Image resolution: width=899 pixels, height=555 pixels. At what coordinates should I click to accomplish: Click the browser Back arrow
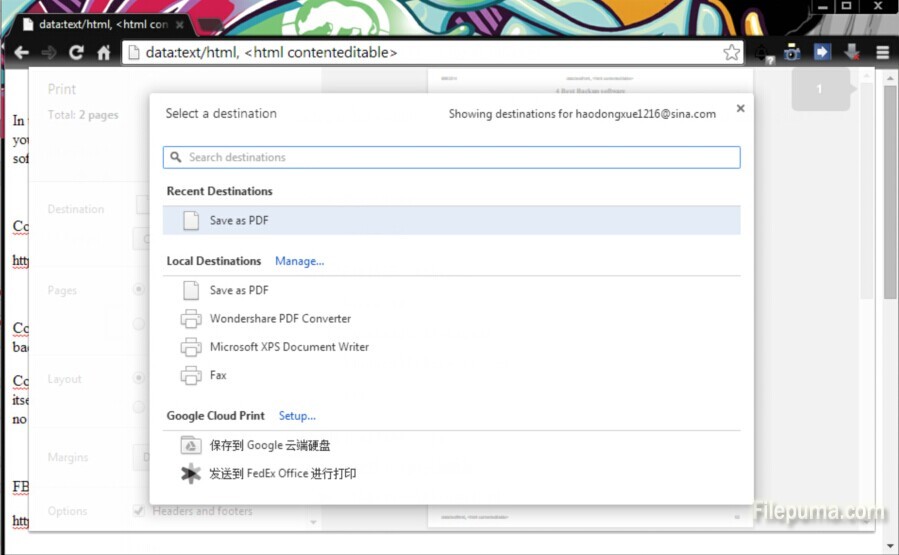[21, 52]
